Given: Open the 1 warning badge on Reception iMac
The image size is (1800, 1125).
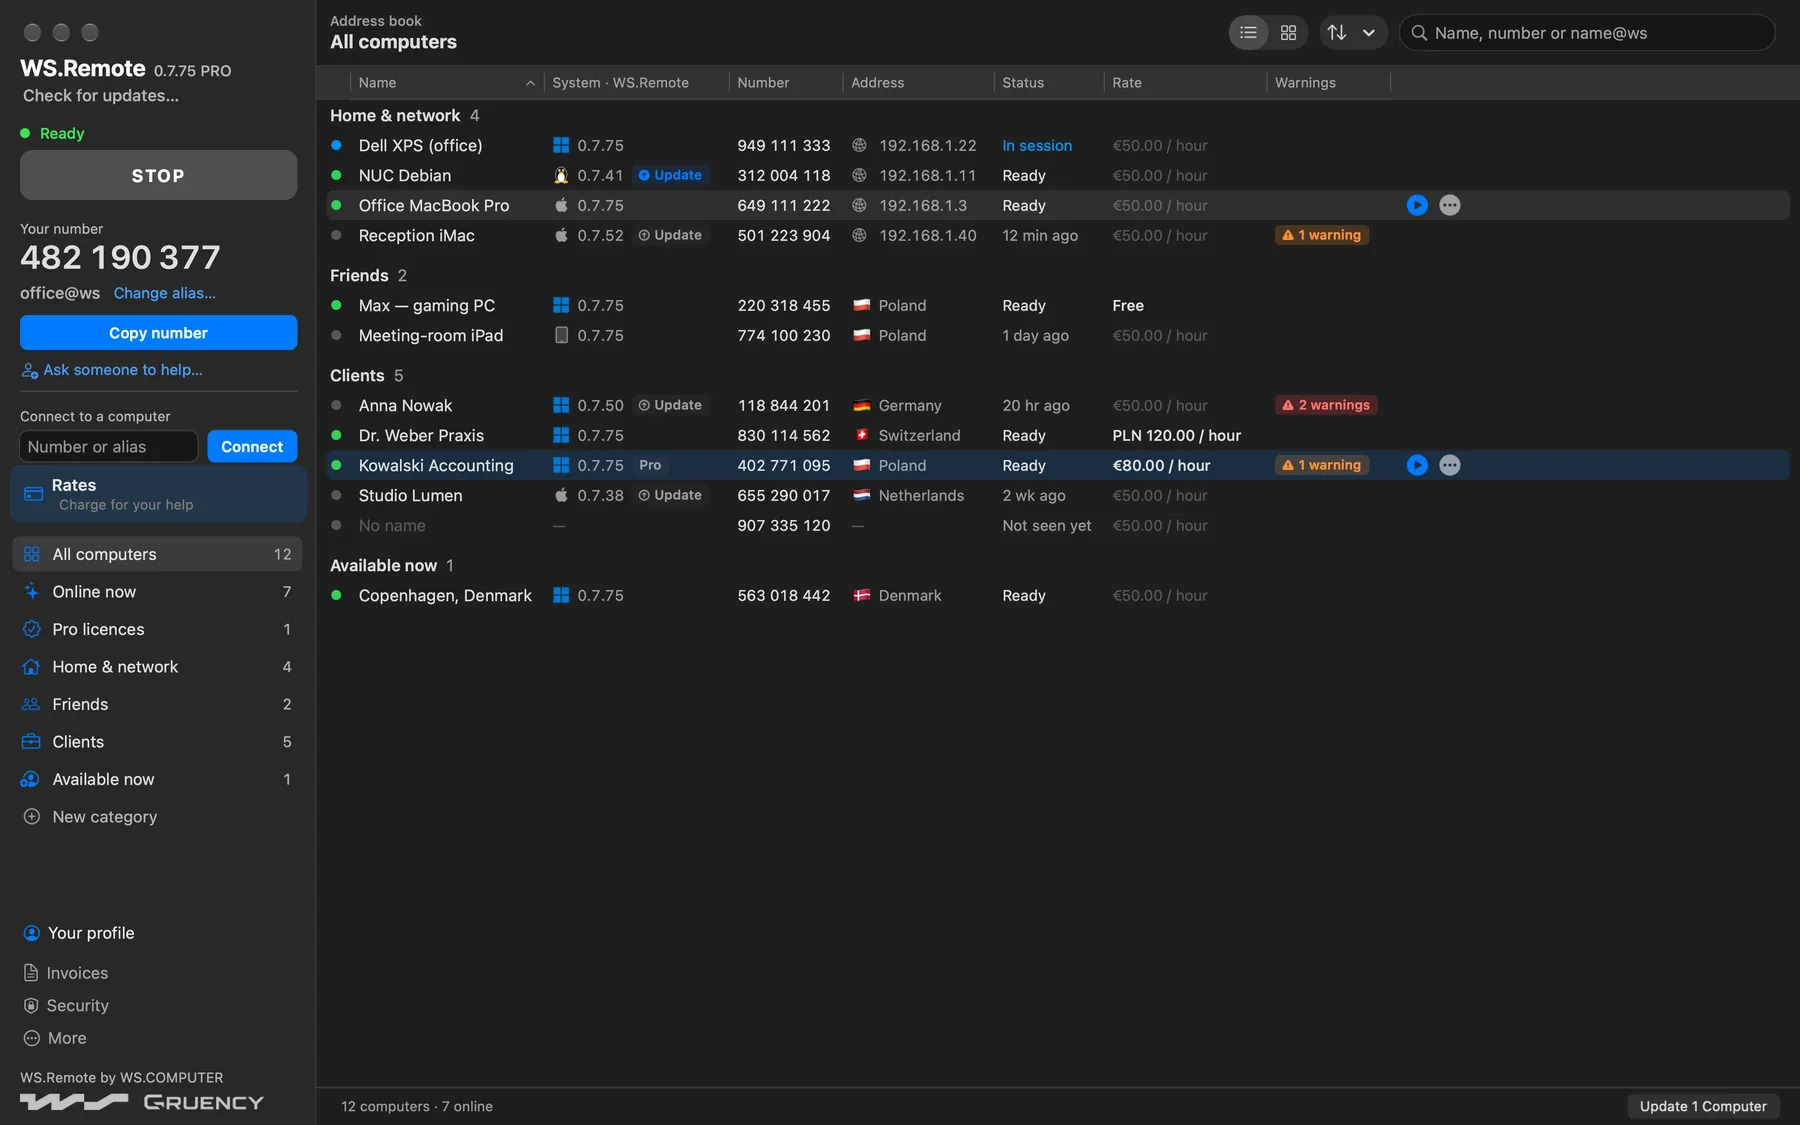Looking at the screenshot, I should 1322,235.
